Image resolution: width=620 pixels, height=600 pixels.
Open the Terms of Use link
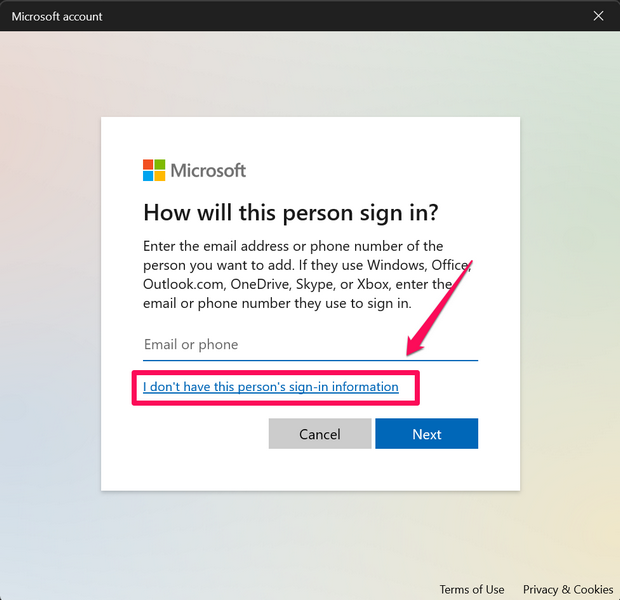point(472,589)
